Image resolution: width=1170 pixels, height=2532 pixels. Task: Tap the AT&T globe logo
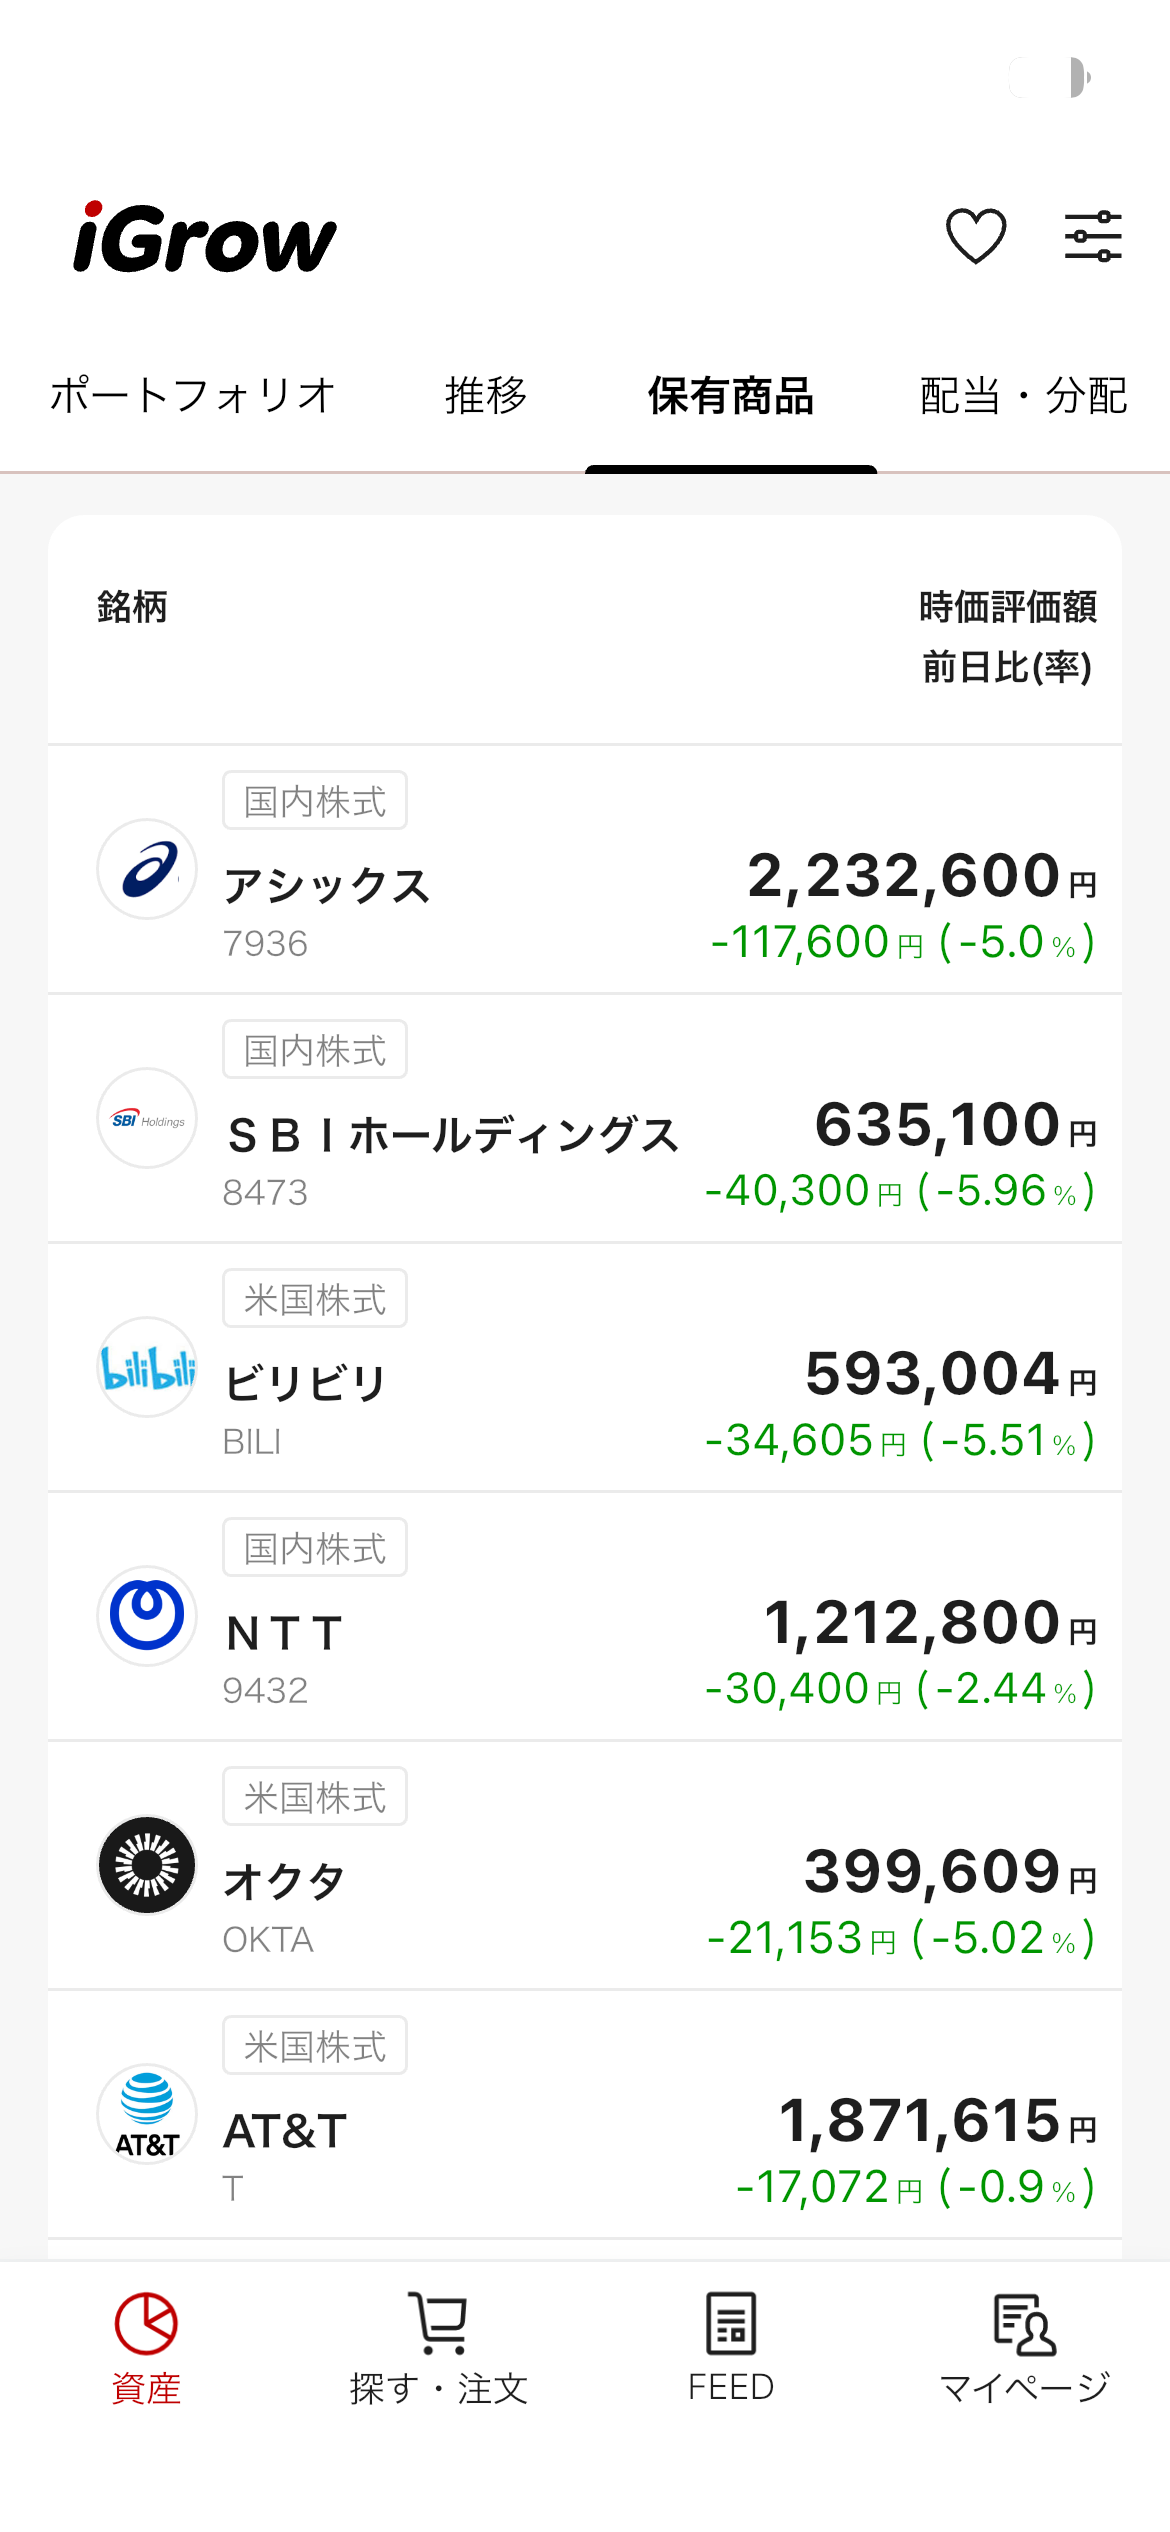pos(147,2114)
